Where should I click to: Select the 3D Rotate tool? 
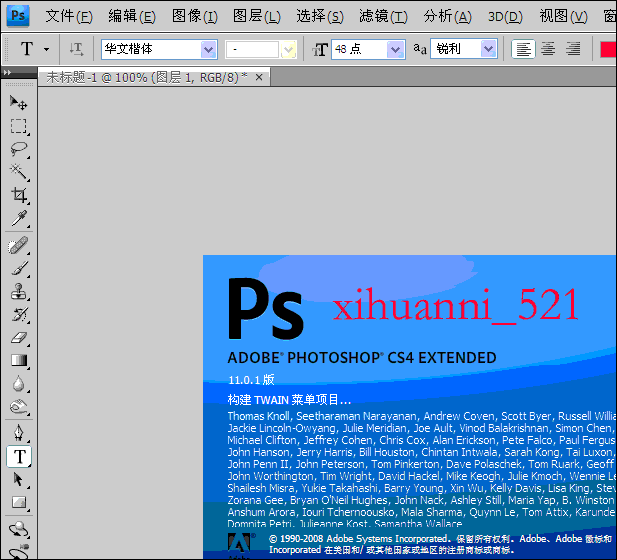point(18,530)
